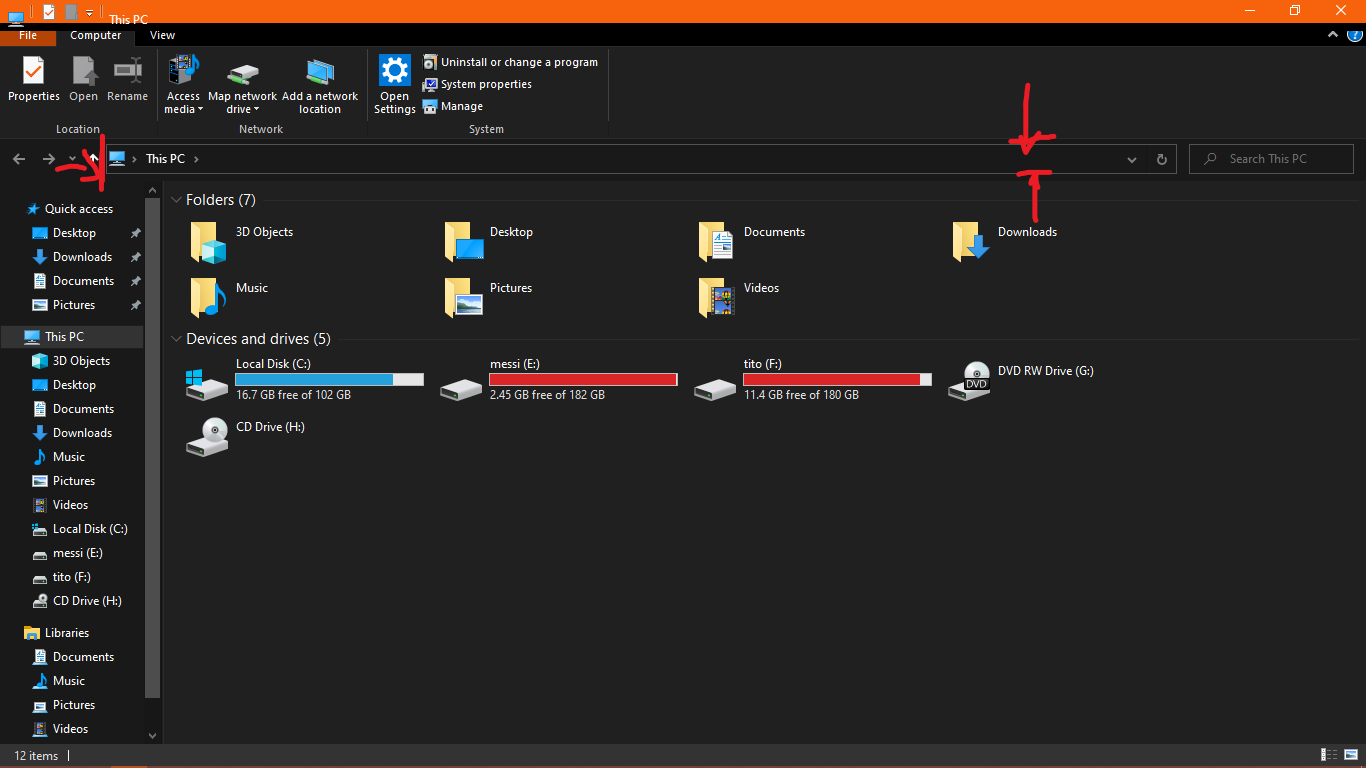Open the recent locations dropdown
This screenshot has width=1366, height=768.
pyautogui.click(x=72, y=159)
